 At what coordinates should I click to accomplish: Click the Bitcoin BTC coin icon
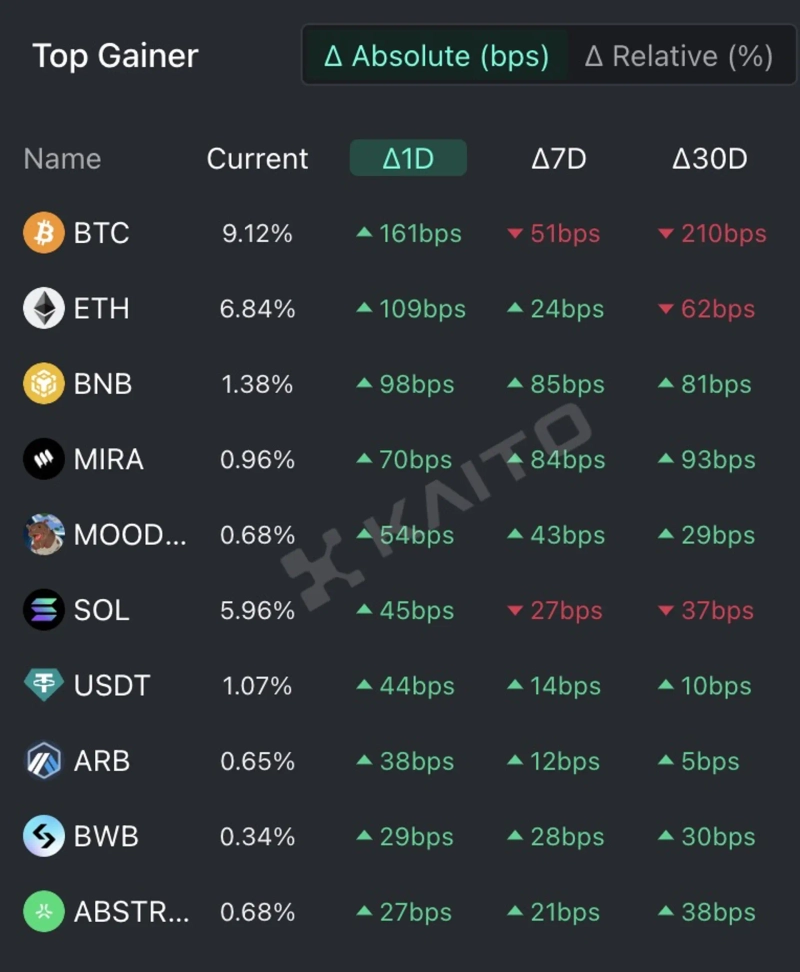(44, 233)
